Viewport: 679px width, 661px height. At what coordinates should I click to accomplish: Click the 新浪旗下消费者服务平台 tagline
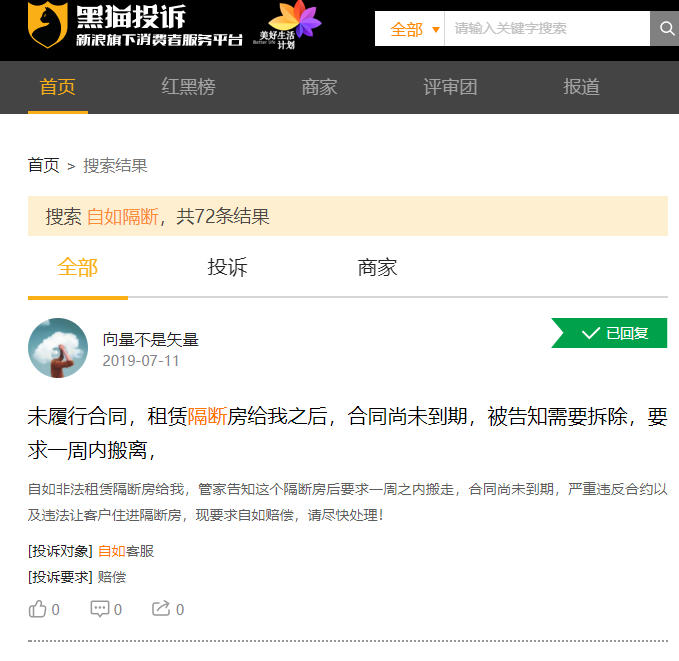point(159,40)
